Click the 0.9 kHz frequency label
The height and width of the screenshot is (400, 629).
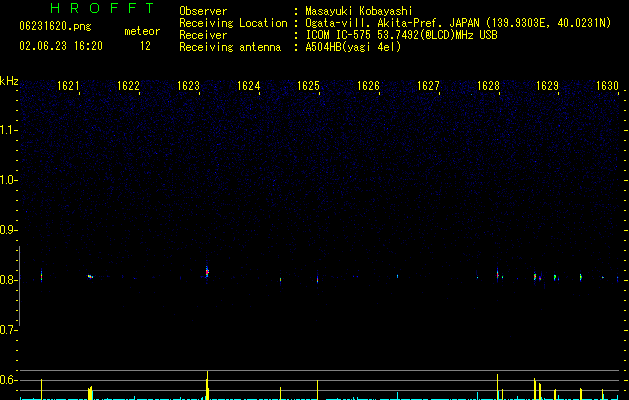[8, 230]
